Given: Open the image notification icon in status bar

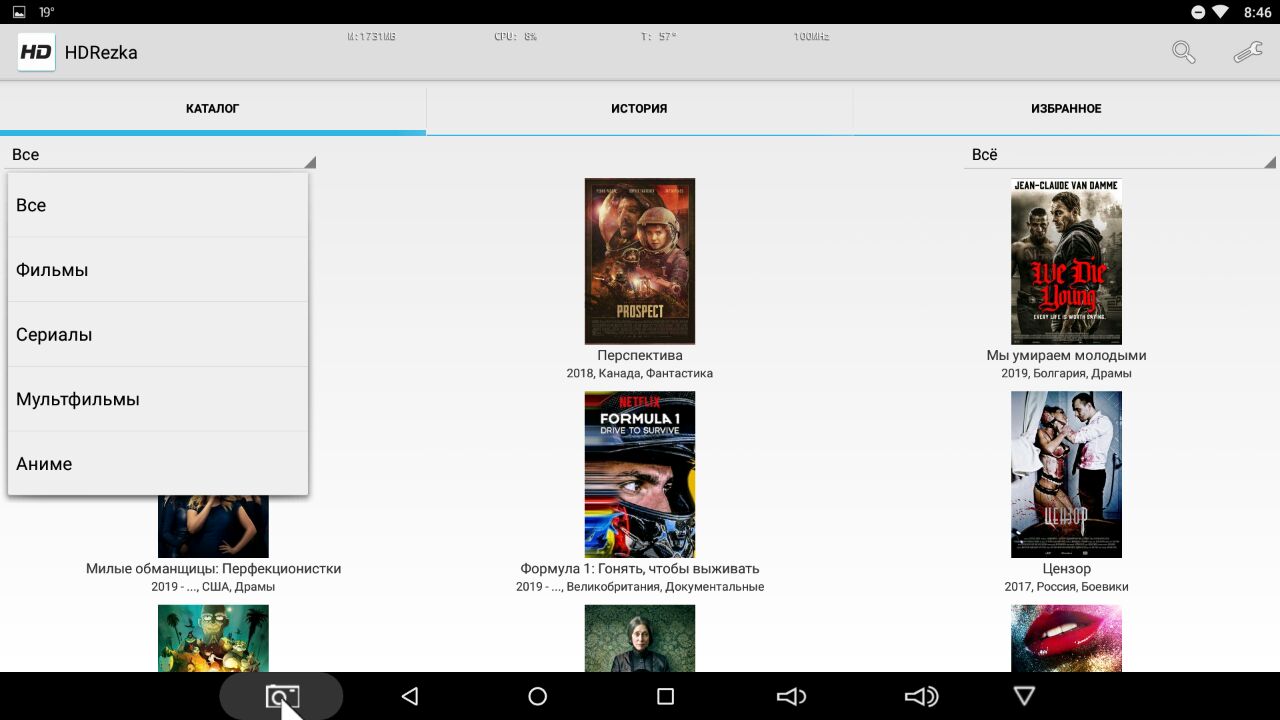Looking at the screenshot, I should 19,12.
